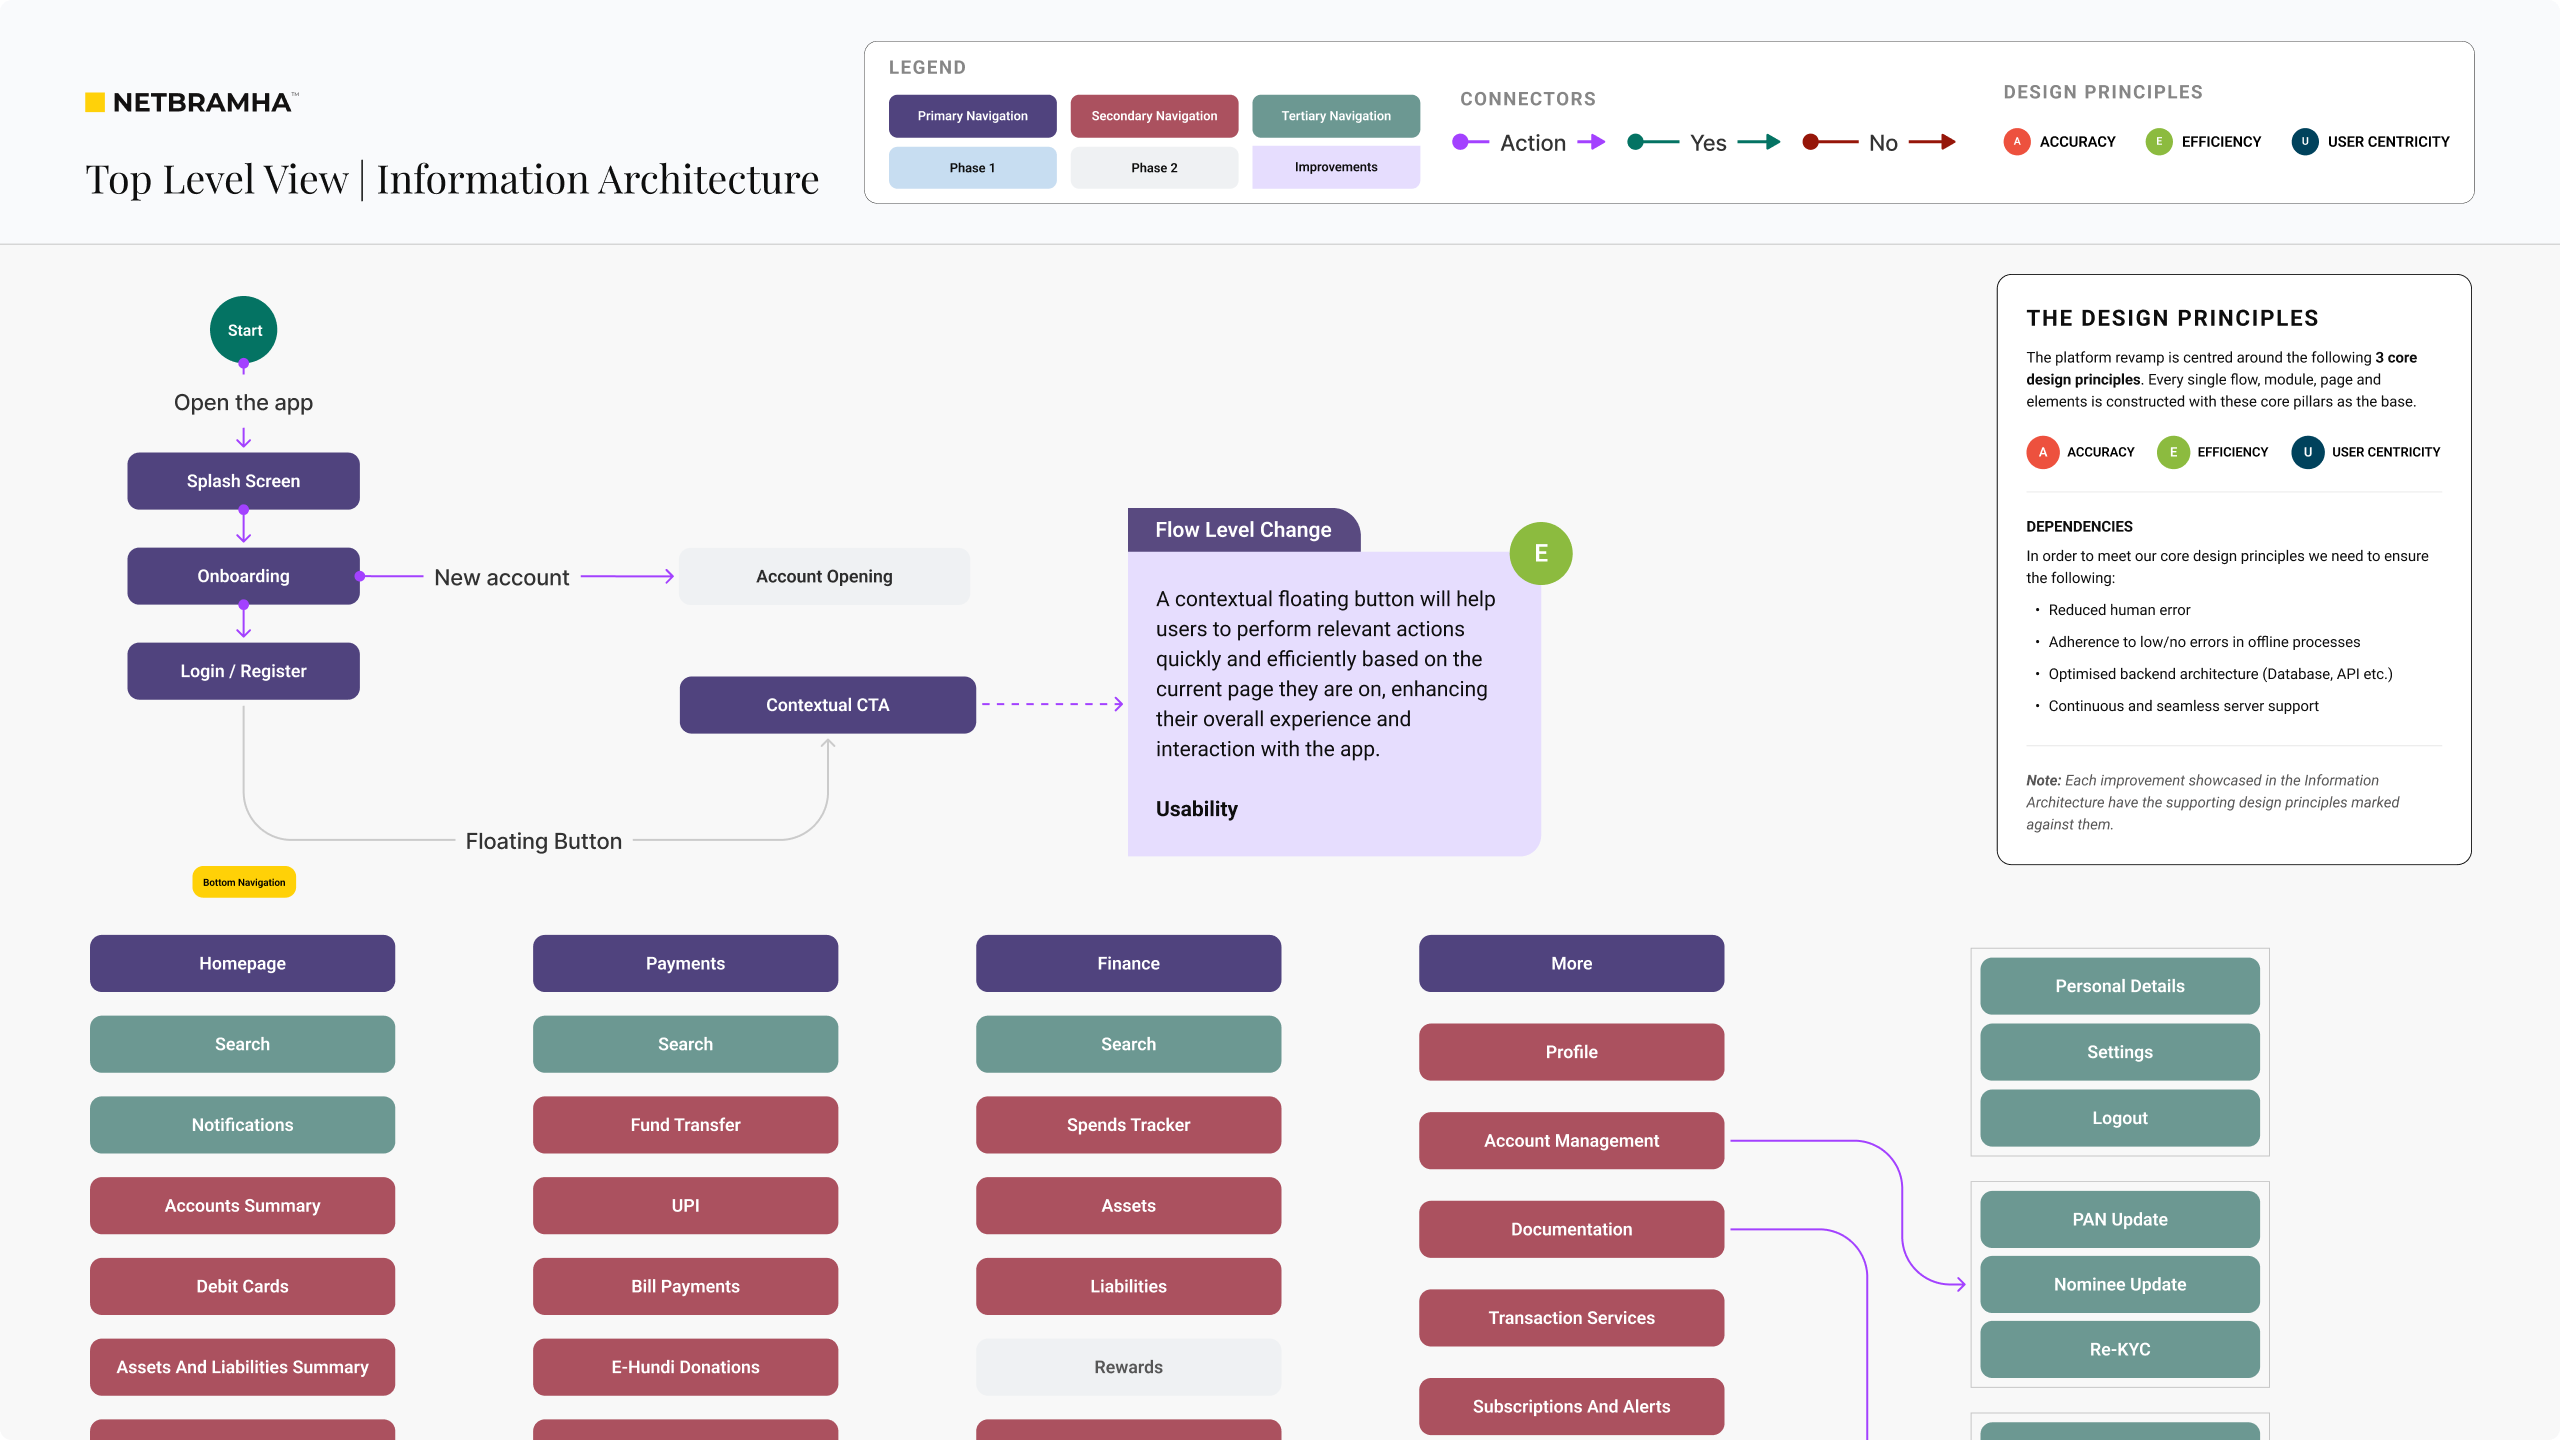The height and width of the screenshot is (1440, 2560).
Task: Select the Homepage primary navigation block
Action: click(242, 963)
